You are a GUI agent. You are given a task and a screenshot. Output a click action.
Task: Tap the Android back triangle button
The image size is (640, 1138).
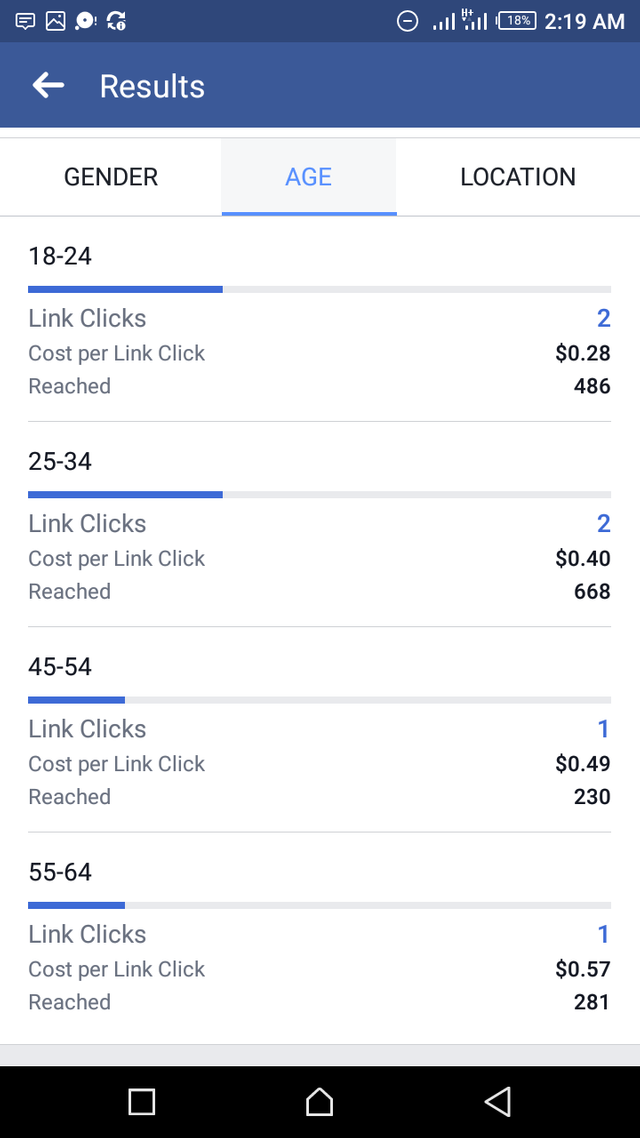point(498,1102)
